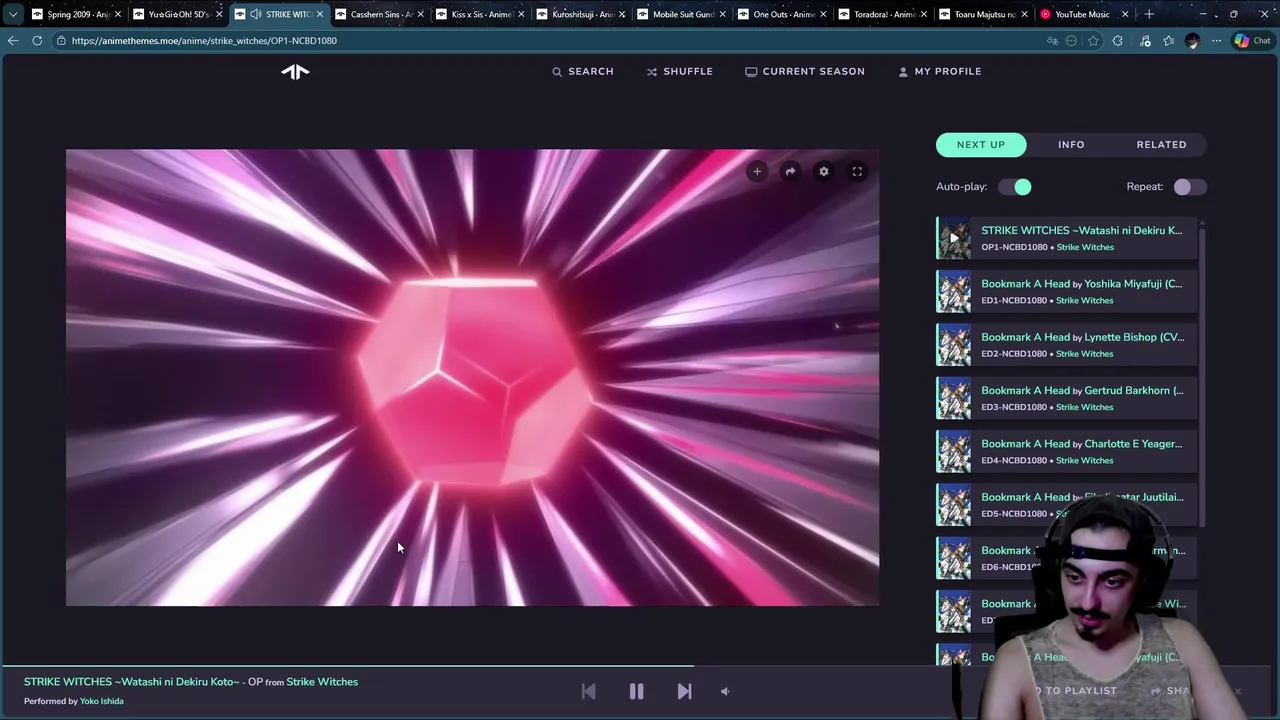Play the OP1-NCBD1080 Strike Witches entry

pos(1066,238)
